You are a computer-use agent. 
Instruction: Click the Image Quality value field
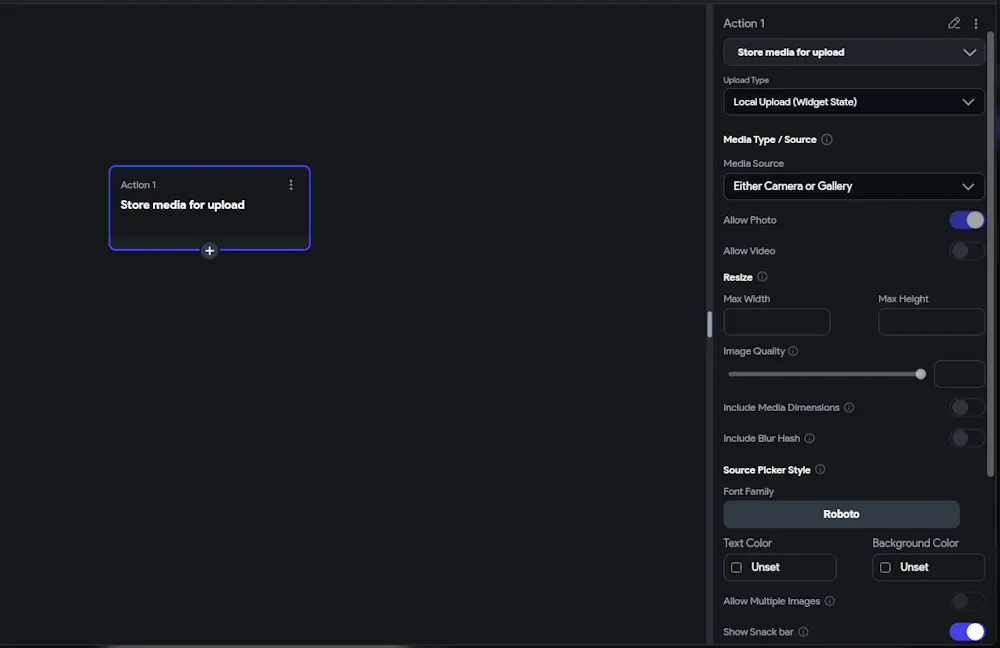click(x=959, y=374)
